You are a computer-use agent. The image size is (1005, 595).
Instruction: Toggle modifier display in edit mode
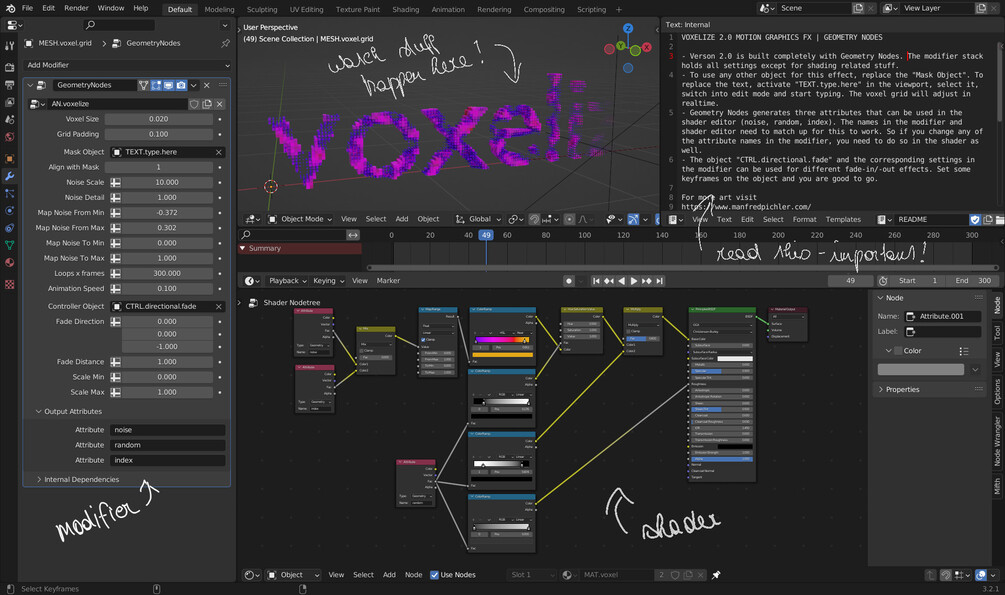coord(156,85)
